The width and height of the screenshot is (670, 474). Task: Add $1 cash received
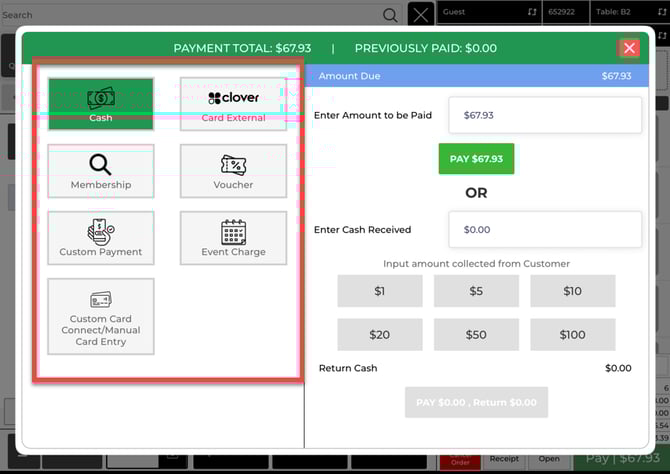[x=380, y=291]
